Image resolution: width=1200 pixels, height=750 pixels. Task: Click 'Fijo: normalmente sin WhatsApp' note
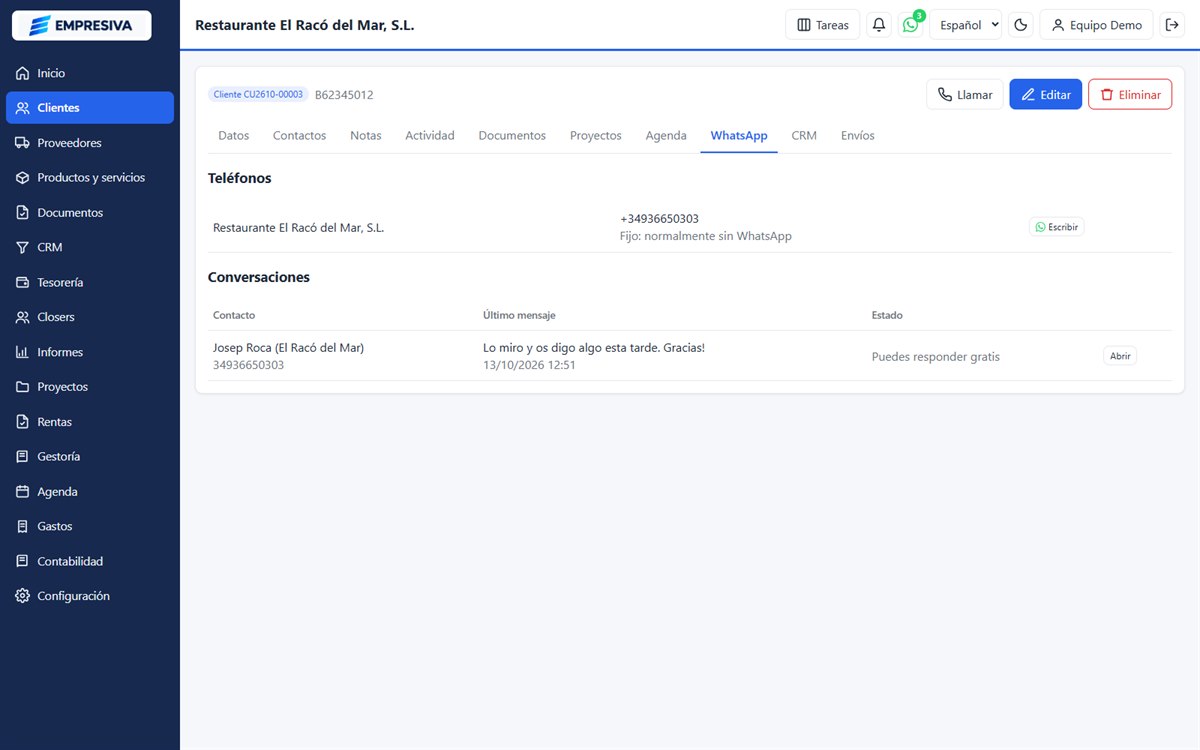pyautogui.click(x=706, y=236)
